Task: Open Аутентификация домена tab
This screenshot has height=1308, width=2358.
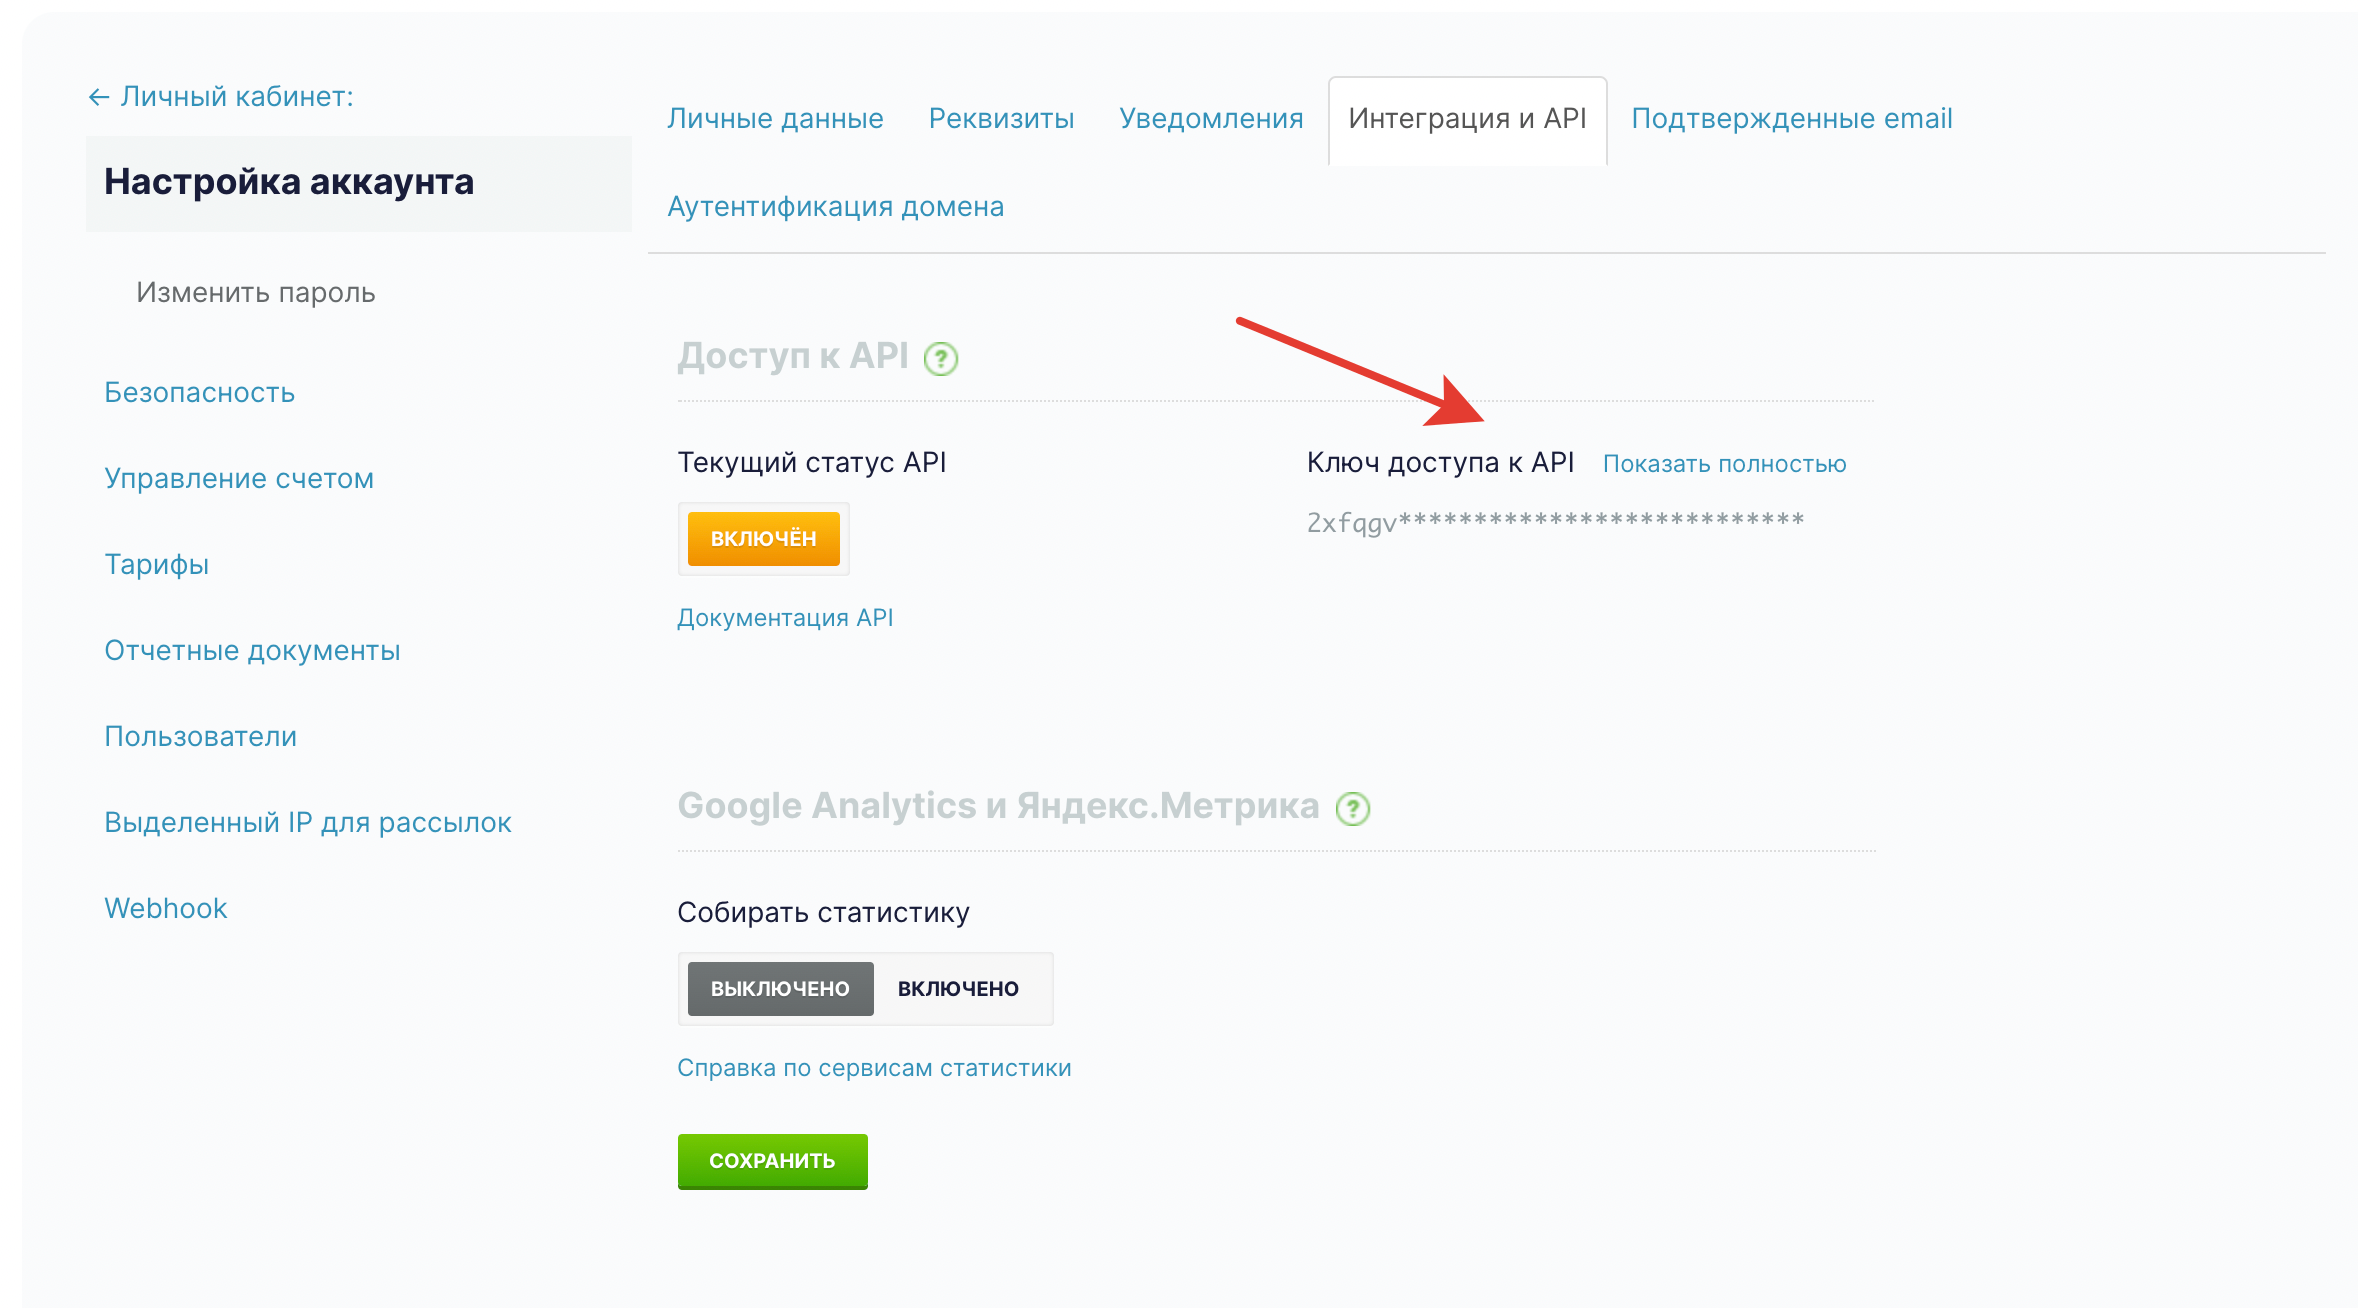Action: (835, 207)
